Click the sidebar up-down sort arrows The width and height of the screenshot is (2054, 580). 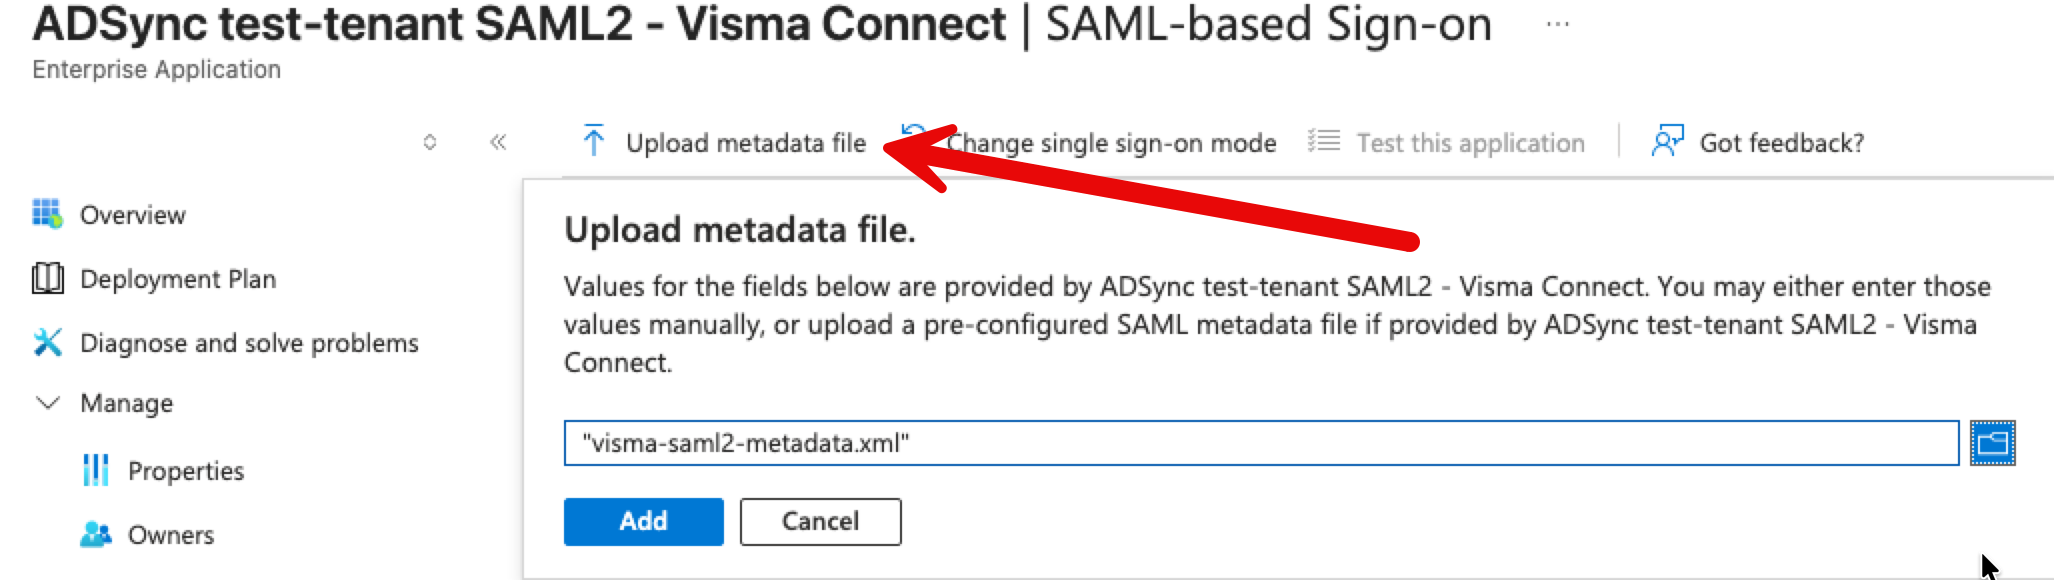click(x=430, y=142)
